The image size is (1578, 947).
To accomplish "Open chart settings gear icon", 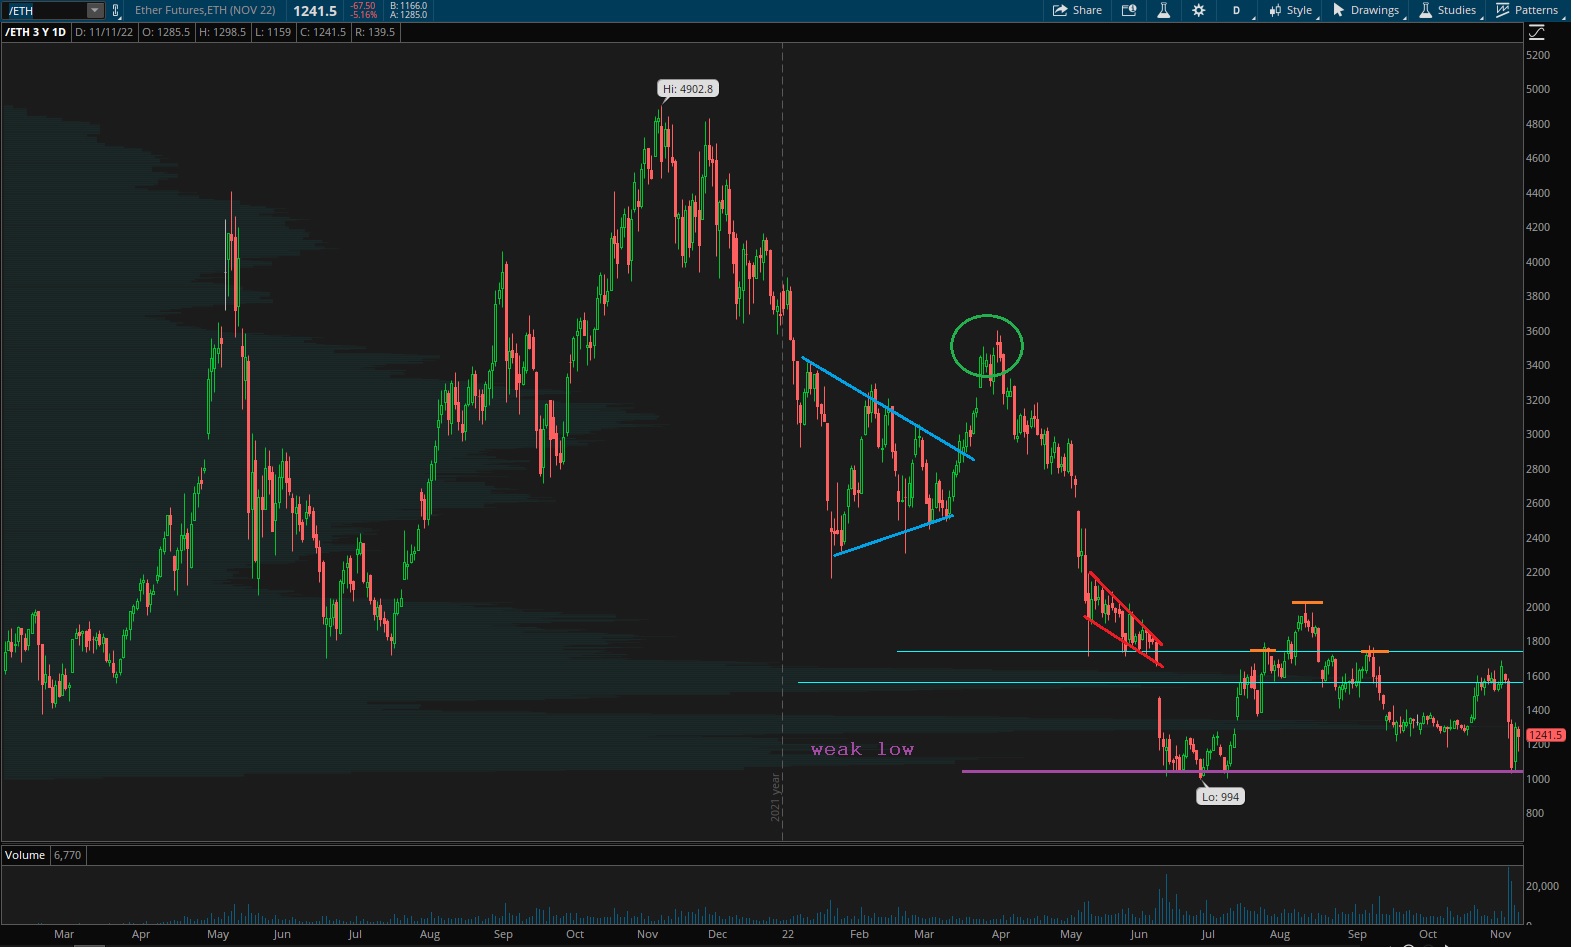I will 1198,10.
